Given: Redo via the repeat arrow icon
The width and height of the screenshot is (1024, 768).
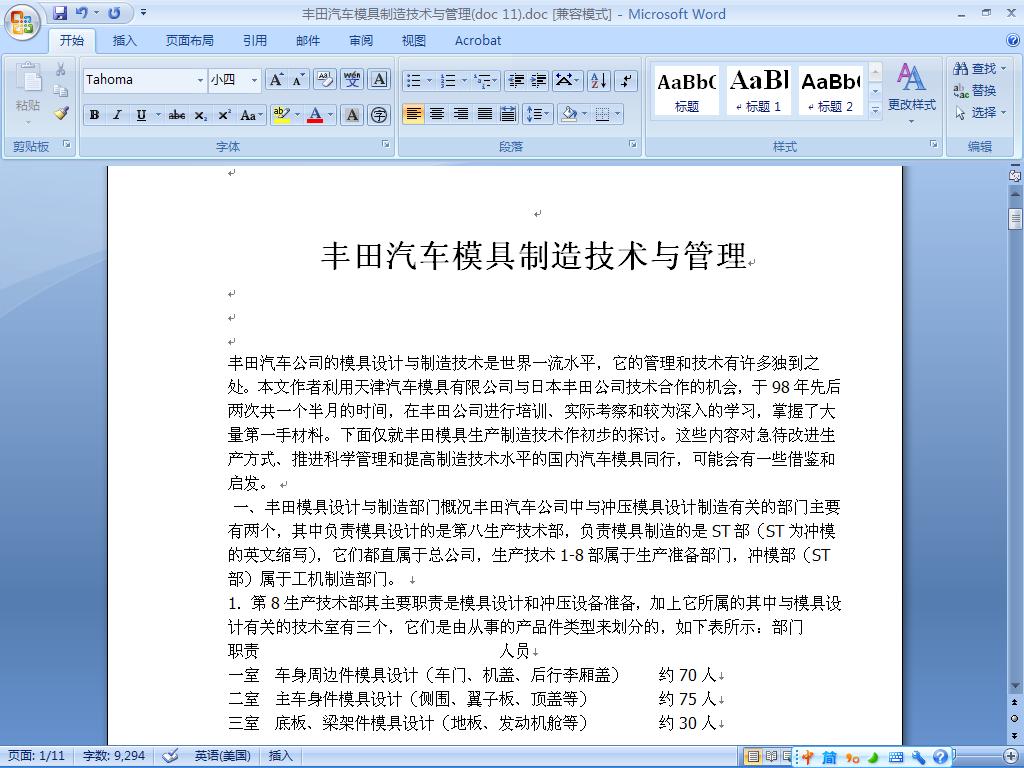Looking at the screenshot, I should pos(114,13).
